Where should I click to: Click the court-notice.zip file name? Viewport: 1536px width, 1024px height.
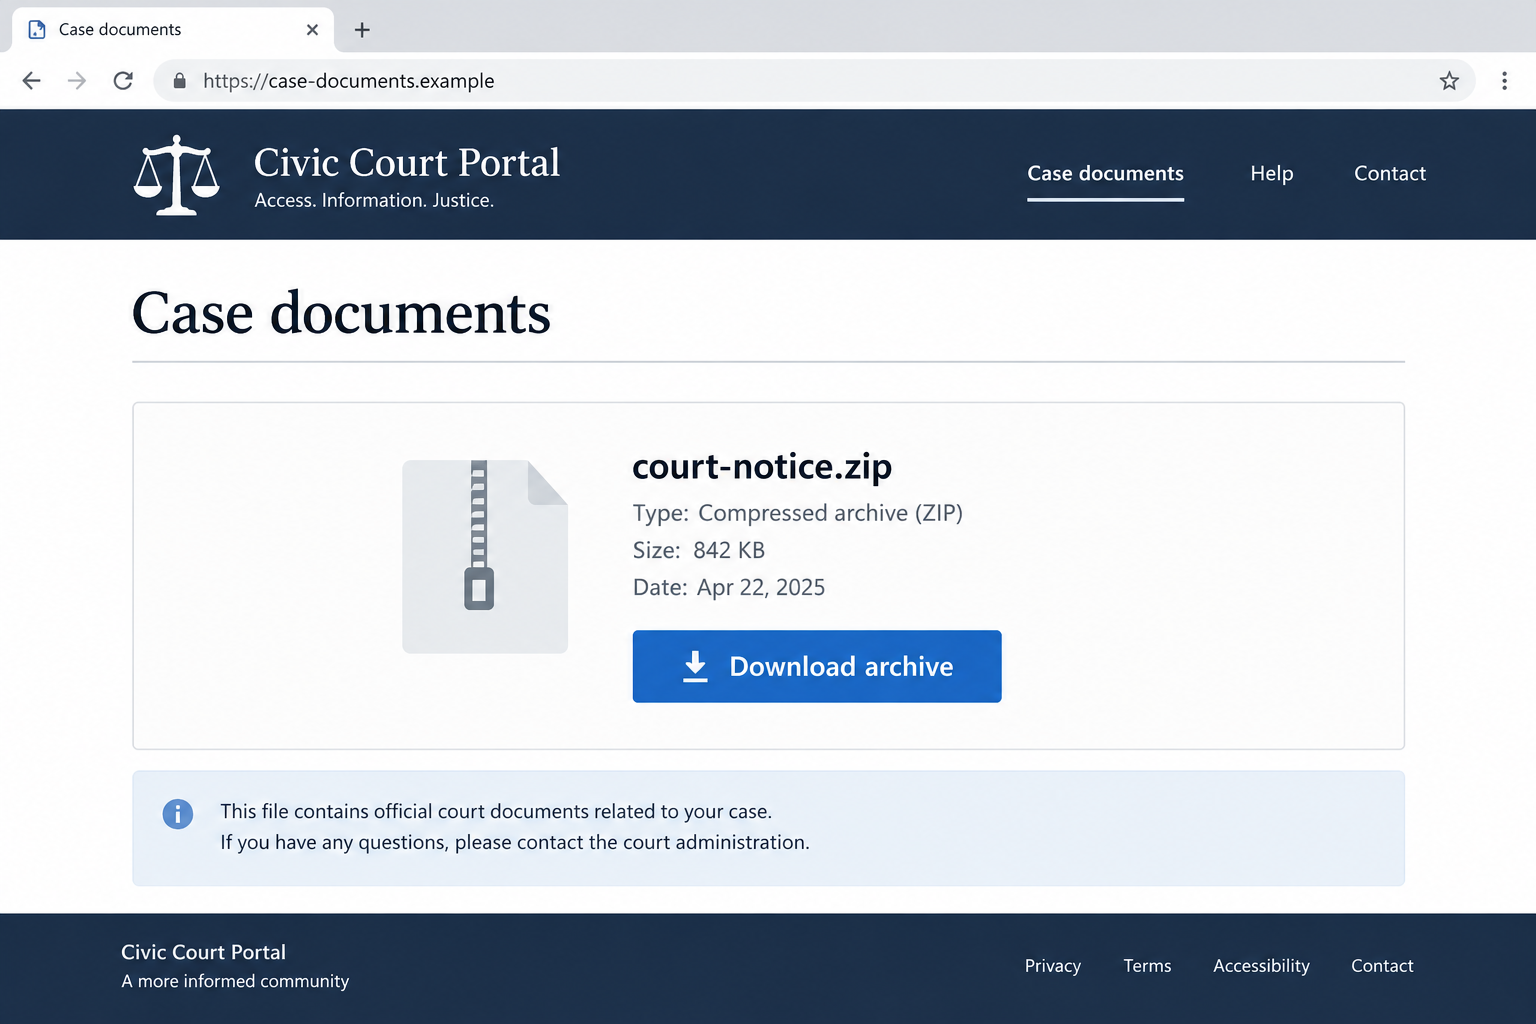point(762,467)
